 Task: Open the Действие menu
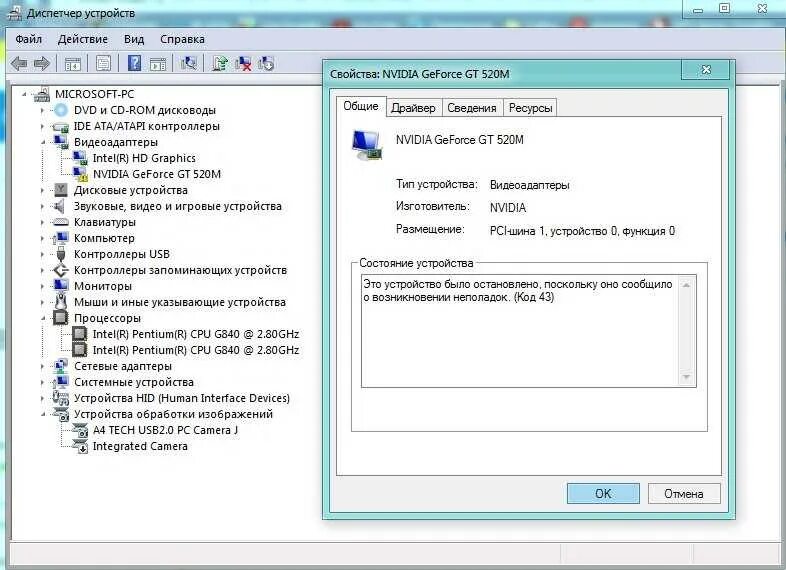(83, 39)
